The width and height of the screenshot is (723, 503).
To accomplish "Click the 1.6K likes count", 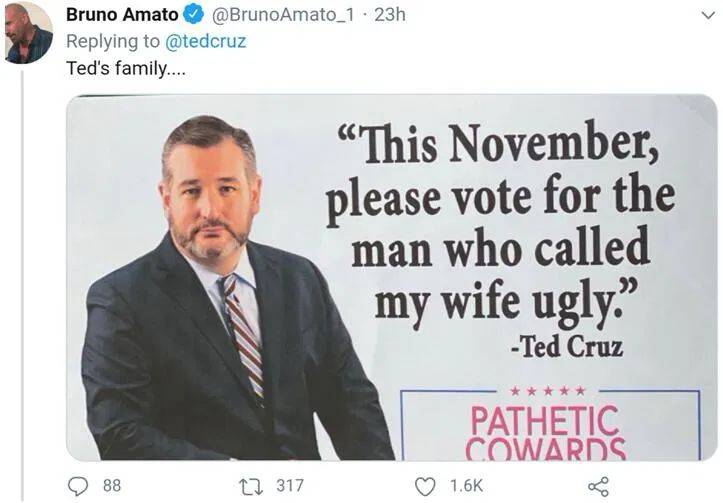I will coord(466,486).
